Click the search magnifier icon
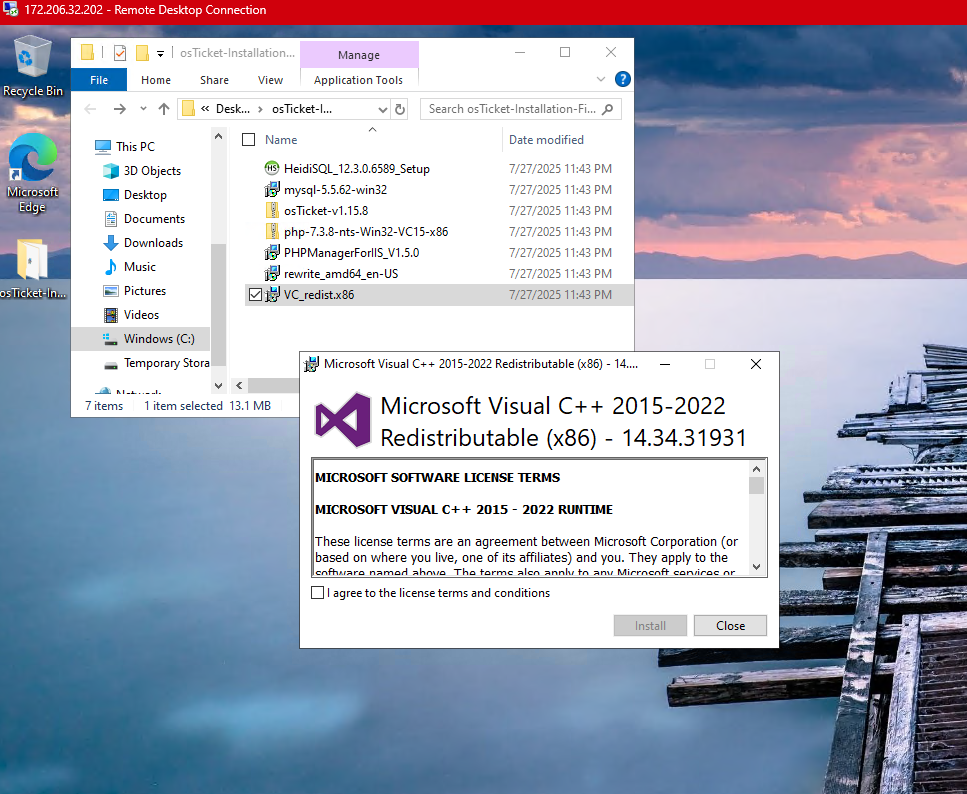The image size is (967, 794). [x=607, y=109]
